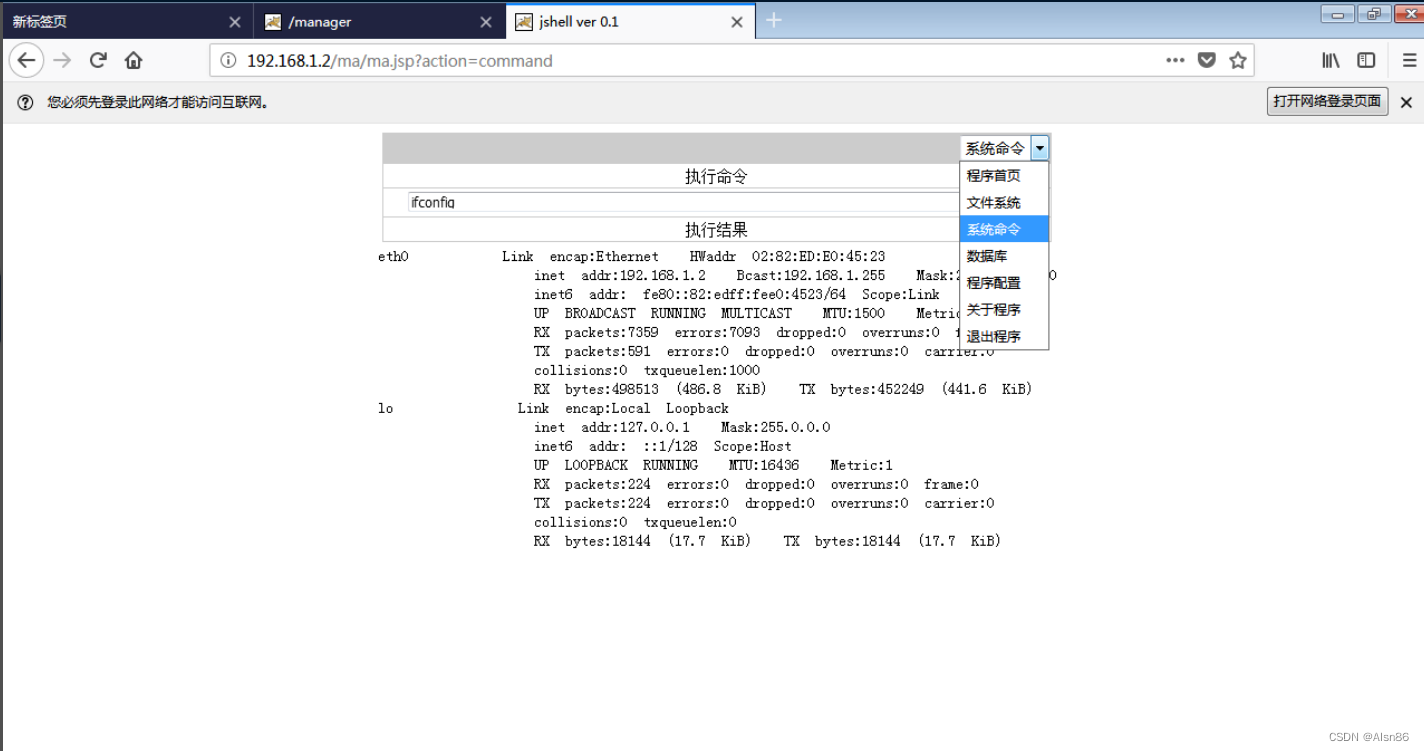
Task: Click RX bytes:18144 text
Action: pyautogui.click(x=593, y=542)
